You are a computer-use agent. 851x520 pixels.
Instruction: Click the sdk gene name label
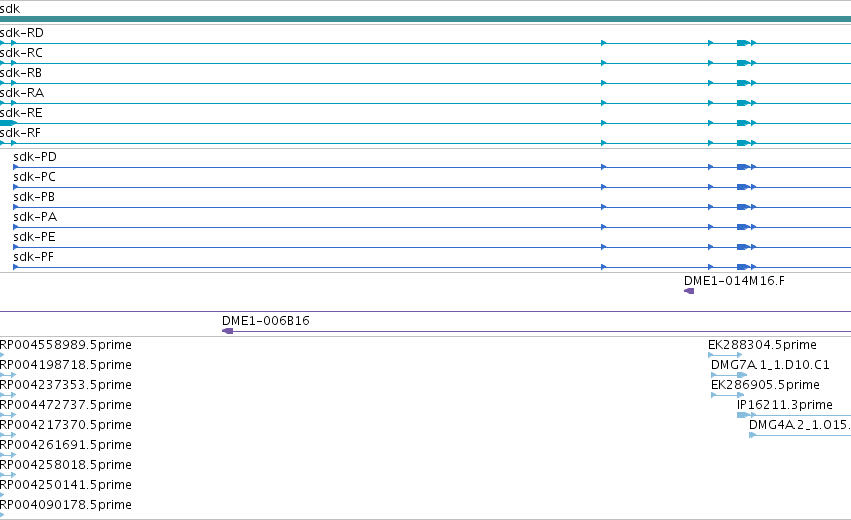pos(10,9)
